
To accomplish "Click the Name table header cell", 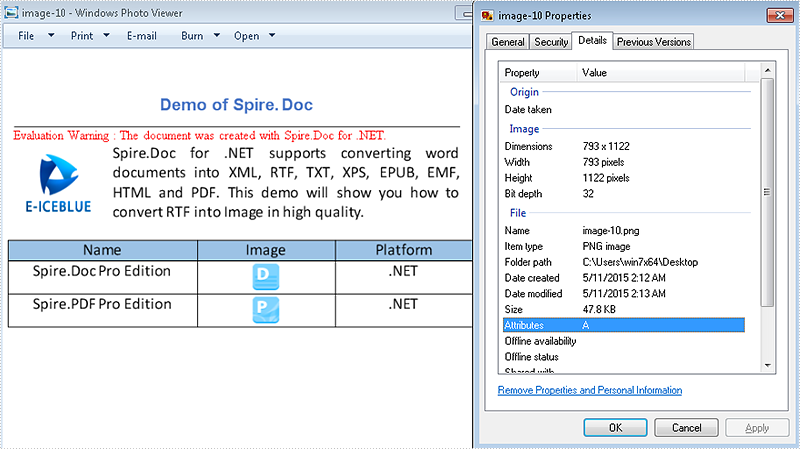I will click(x=103, y=250).
